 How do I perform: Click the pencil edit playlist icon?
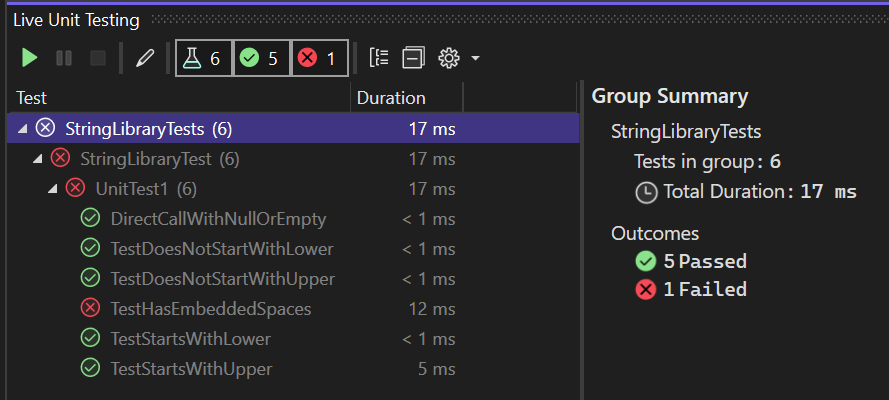click(x=145, y=58)
